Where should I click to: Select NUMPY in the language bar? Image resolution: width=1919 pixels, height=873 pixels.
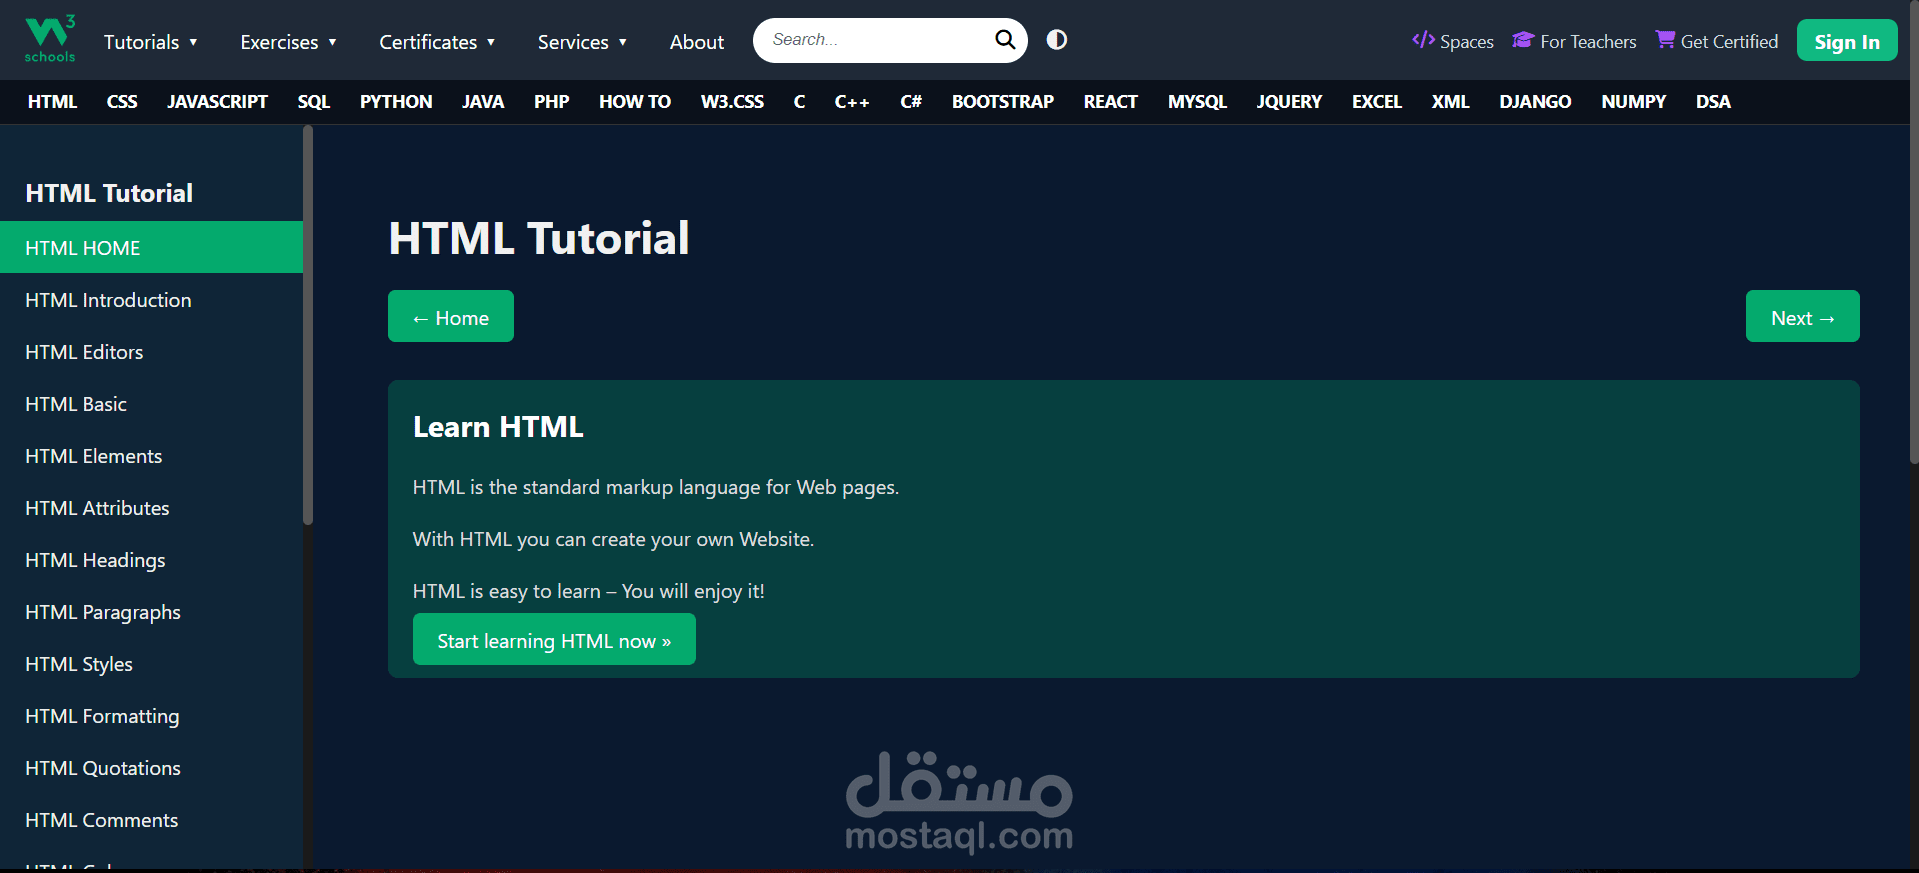[x=1634, y=102]
